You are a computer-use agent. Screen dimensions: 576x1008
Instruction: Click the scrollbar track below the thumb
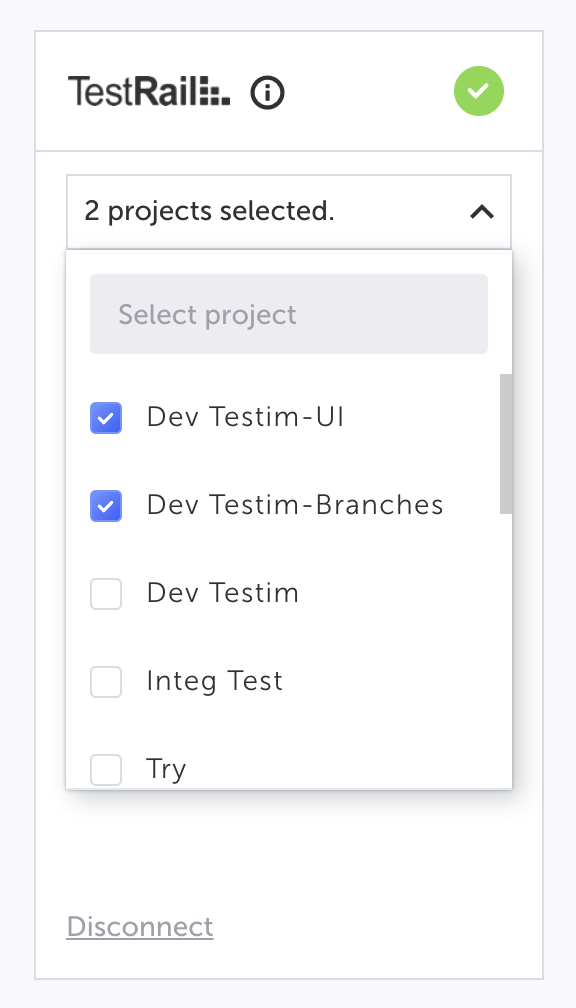point(506,649)
